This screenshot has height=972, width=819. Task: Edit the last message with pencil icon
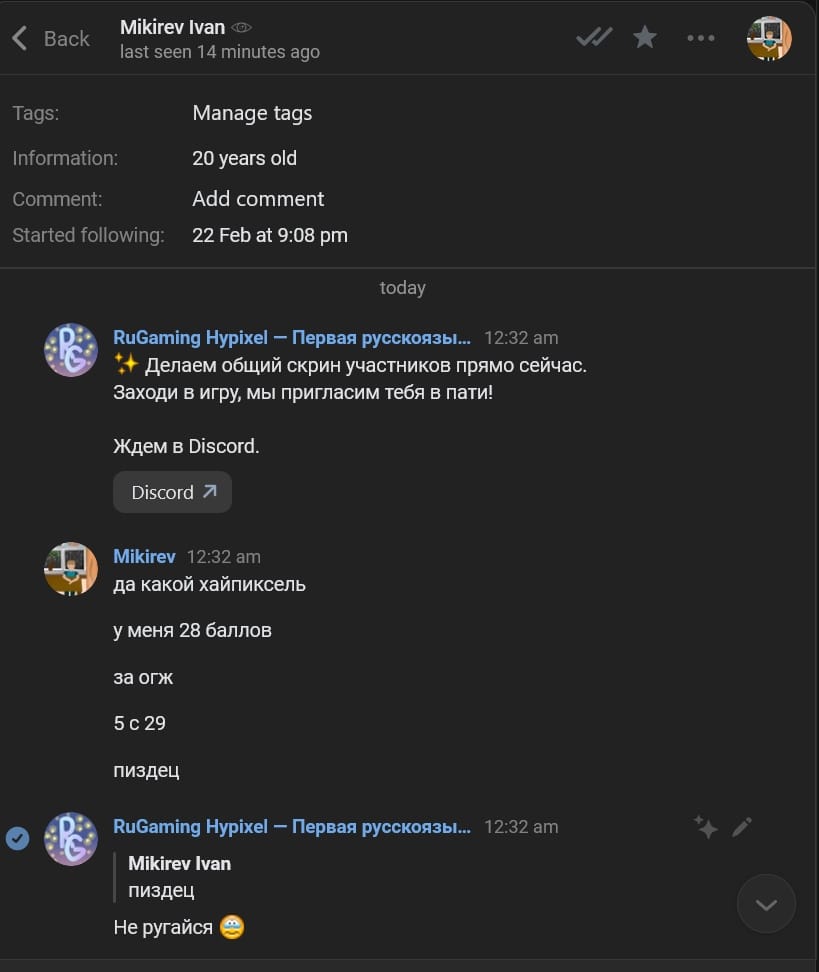(741, 827)
